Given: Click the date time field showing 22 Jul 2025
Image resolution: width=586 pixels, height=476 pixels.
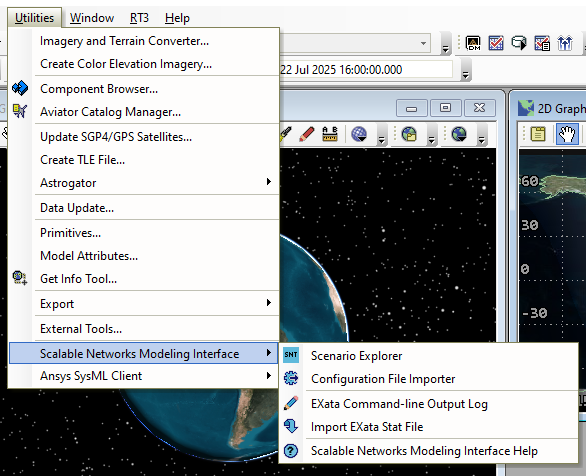Looking at the screenshot, I should pyautogui.click(x=366, y=69).
